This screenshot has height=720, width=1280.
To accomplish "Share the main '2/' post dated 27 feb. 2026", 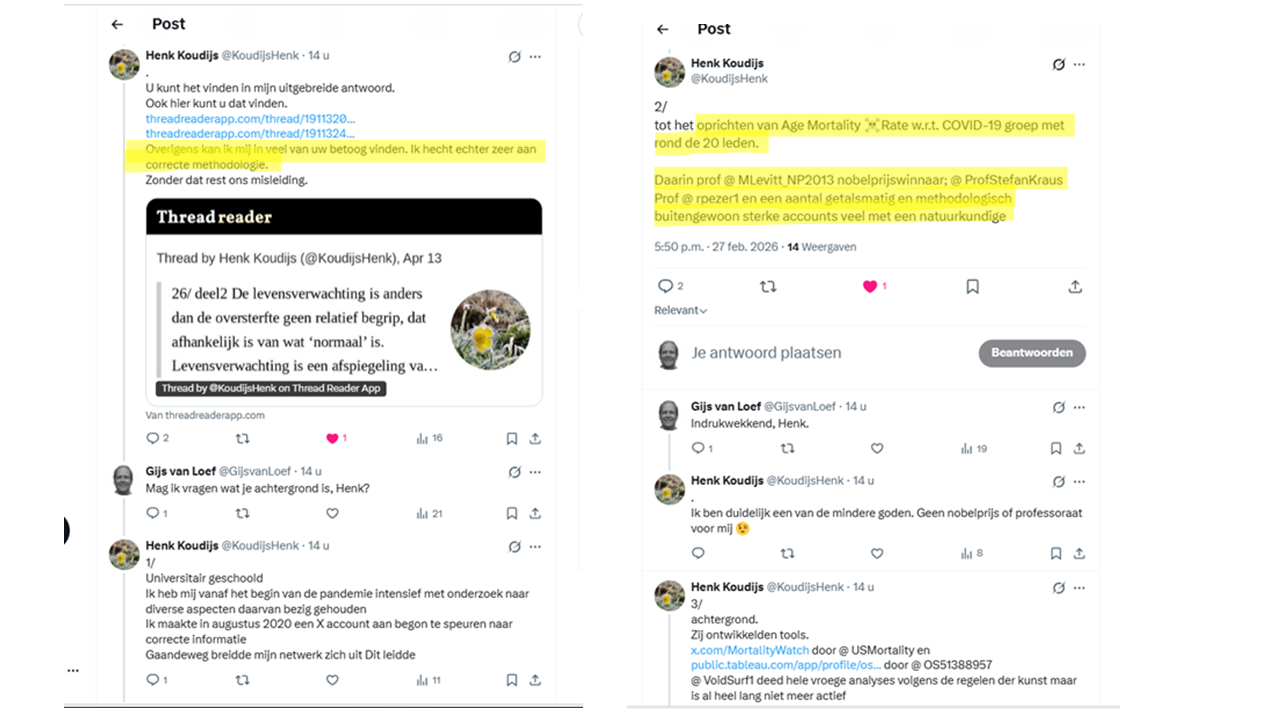I will coord(1075,286).
